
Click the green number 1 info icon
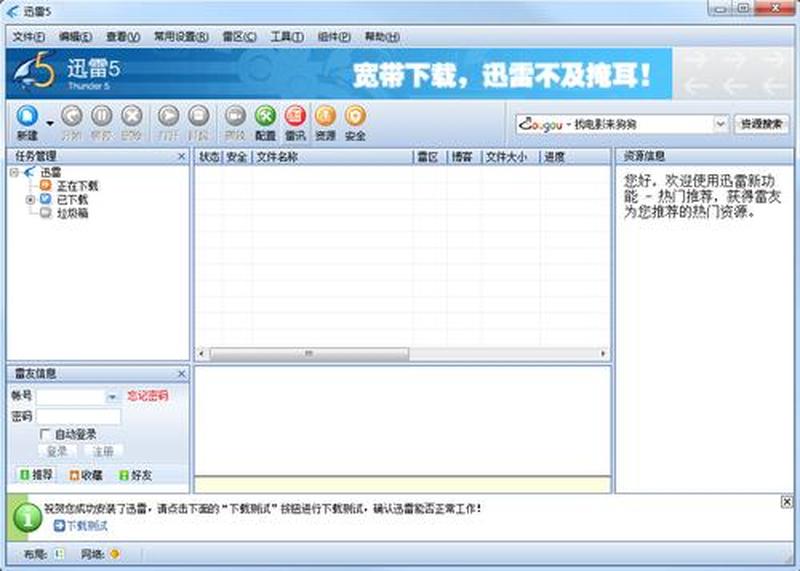[27, 517]
